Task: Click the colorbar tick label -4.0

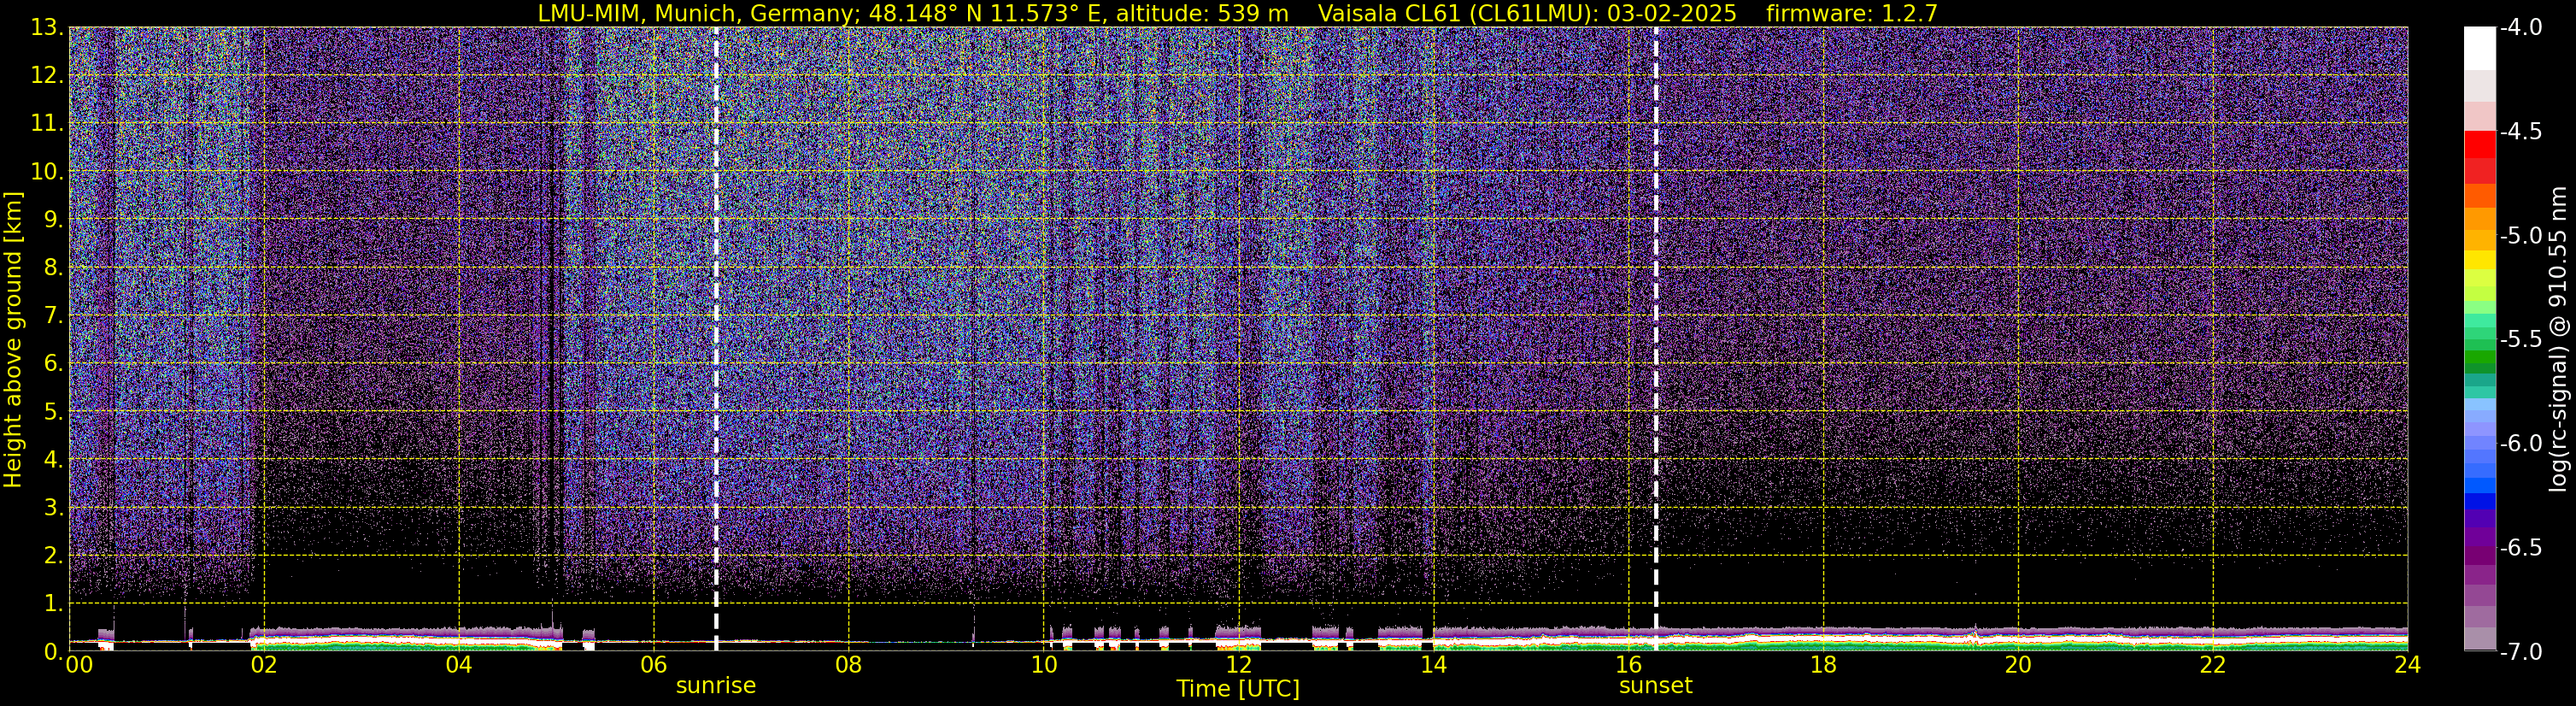Action: (2520, 28)
